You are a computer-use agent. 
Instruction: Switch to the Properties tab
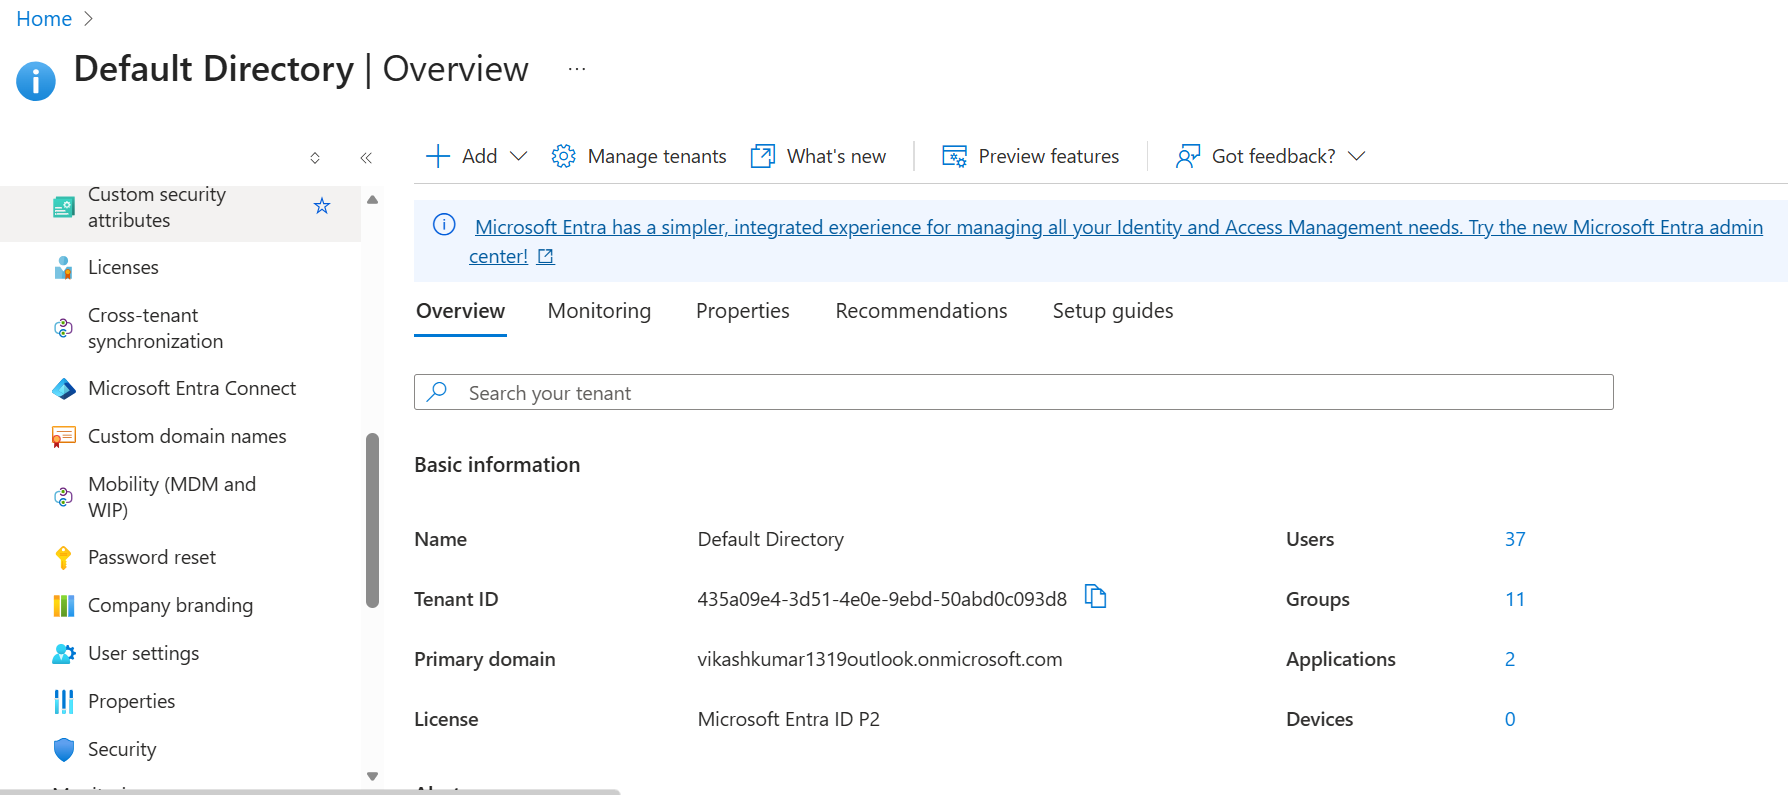pyautogui.click(x=742, y=311)
